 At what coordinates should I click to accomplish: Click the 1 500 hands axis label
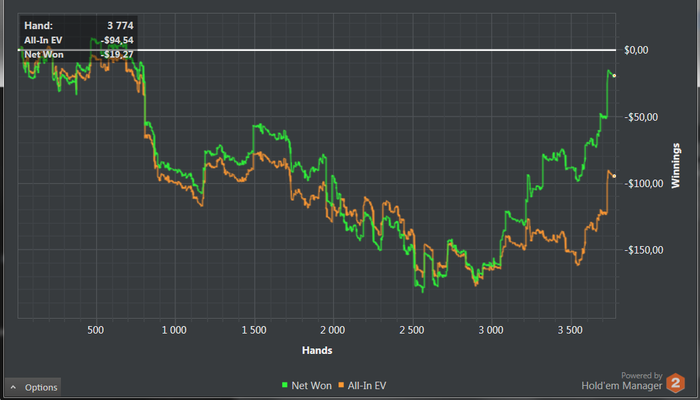[x=254, y=330]
